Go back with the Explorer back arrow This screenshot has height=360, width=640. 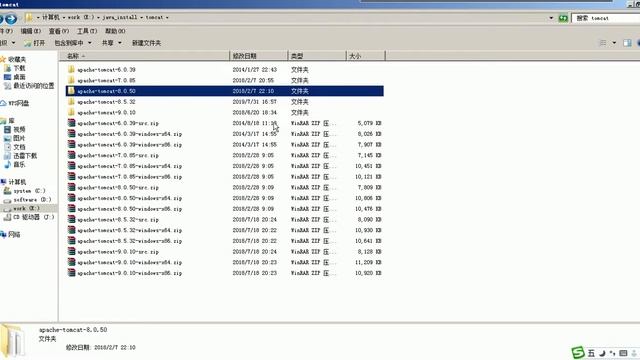pyautogui.click(x=1, y=18)
